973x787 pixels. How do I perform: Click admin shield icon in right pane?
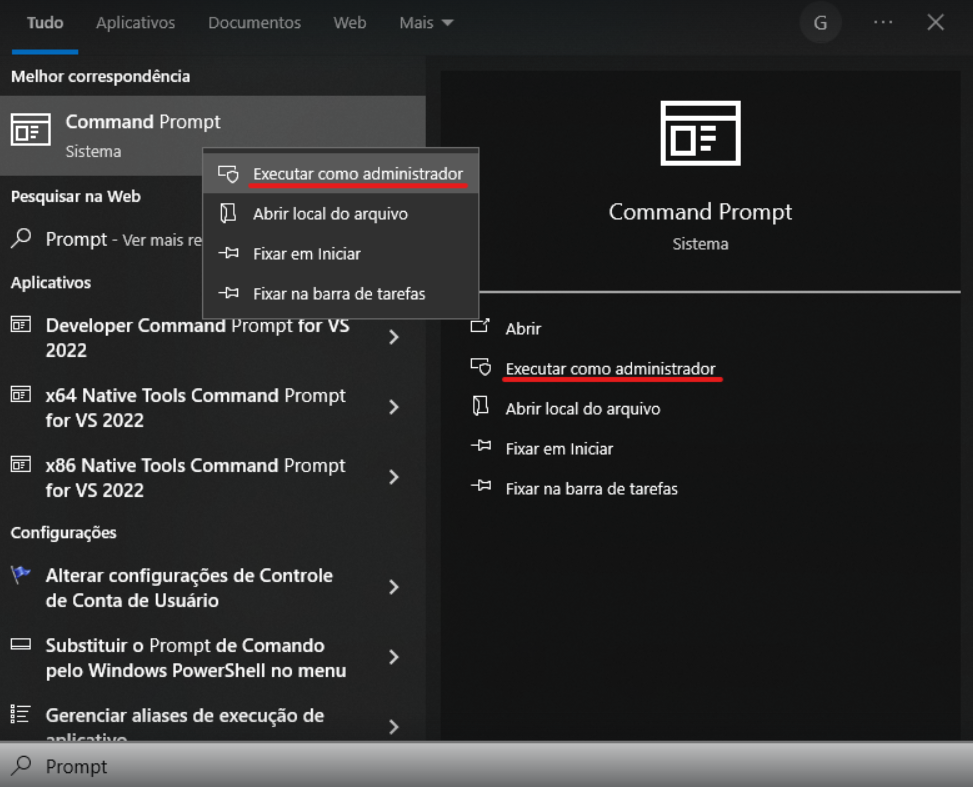pos(481,367)
